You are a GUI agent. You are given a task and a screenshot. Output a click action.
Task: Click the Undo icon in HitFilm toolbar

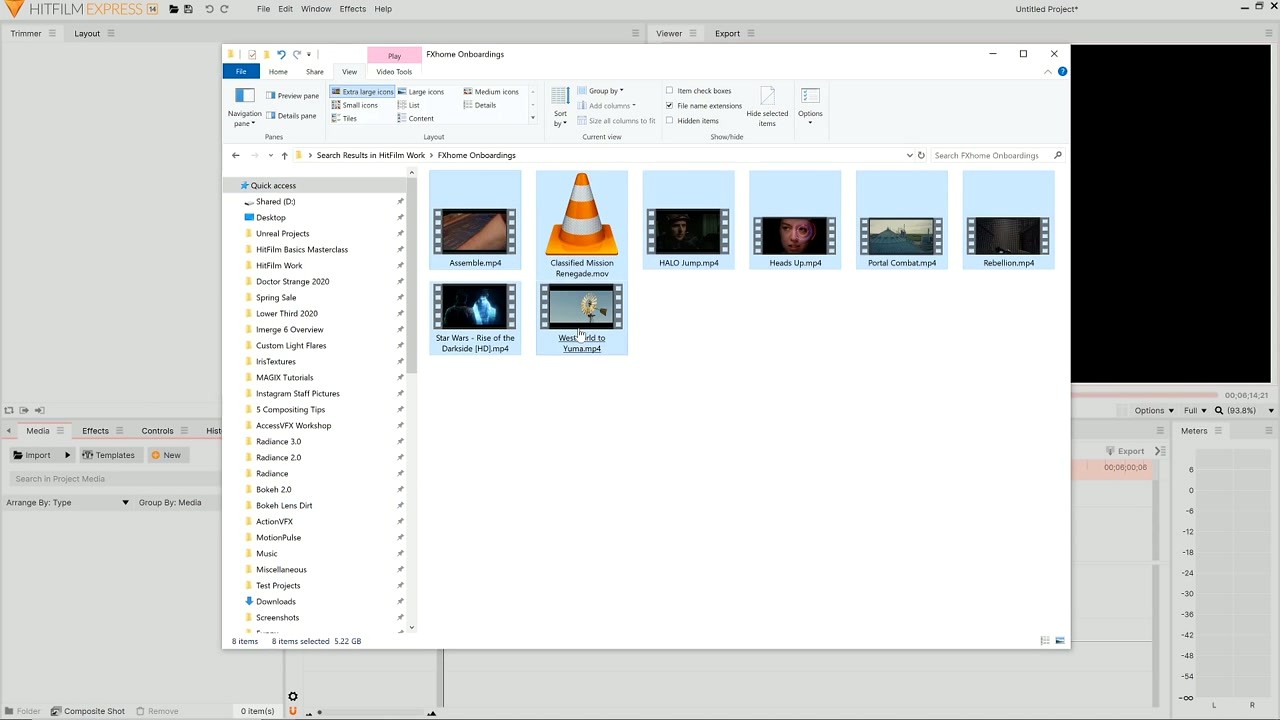[209, 9]
